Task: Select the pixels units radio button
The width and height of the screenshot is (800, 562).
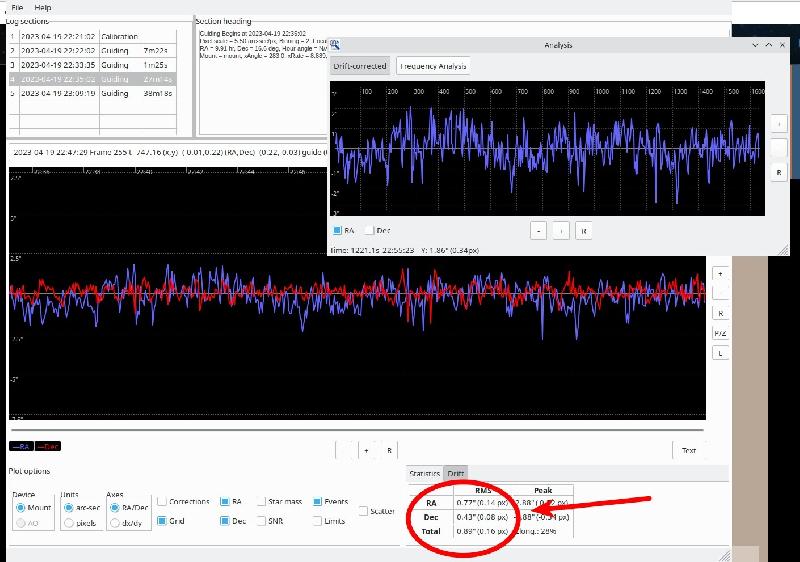Action: tap(69, 523)
